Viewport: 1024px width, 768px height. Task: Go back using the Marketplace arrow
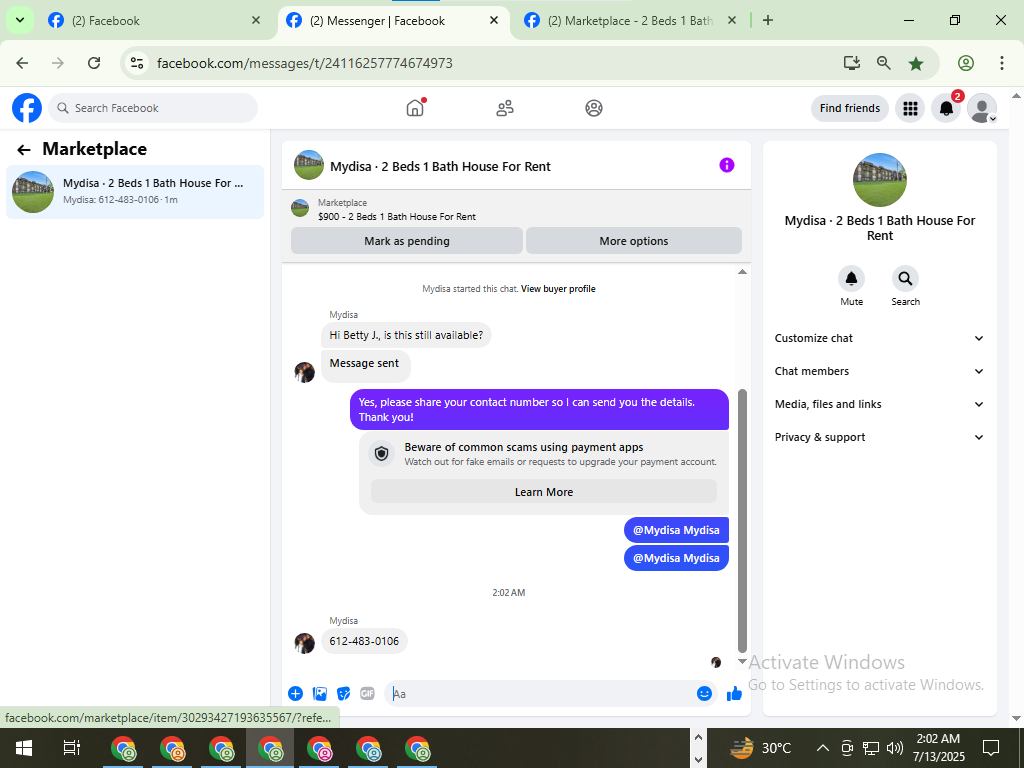point(24,150)
